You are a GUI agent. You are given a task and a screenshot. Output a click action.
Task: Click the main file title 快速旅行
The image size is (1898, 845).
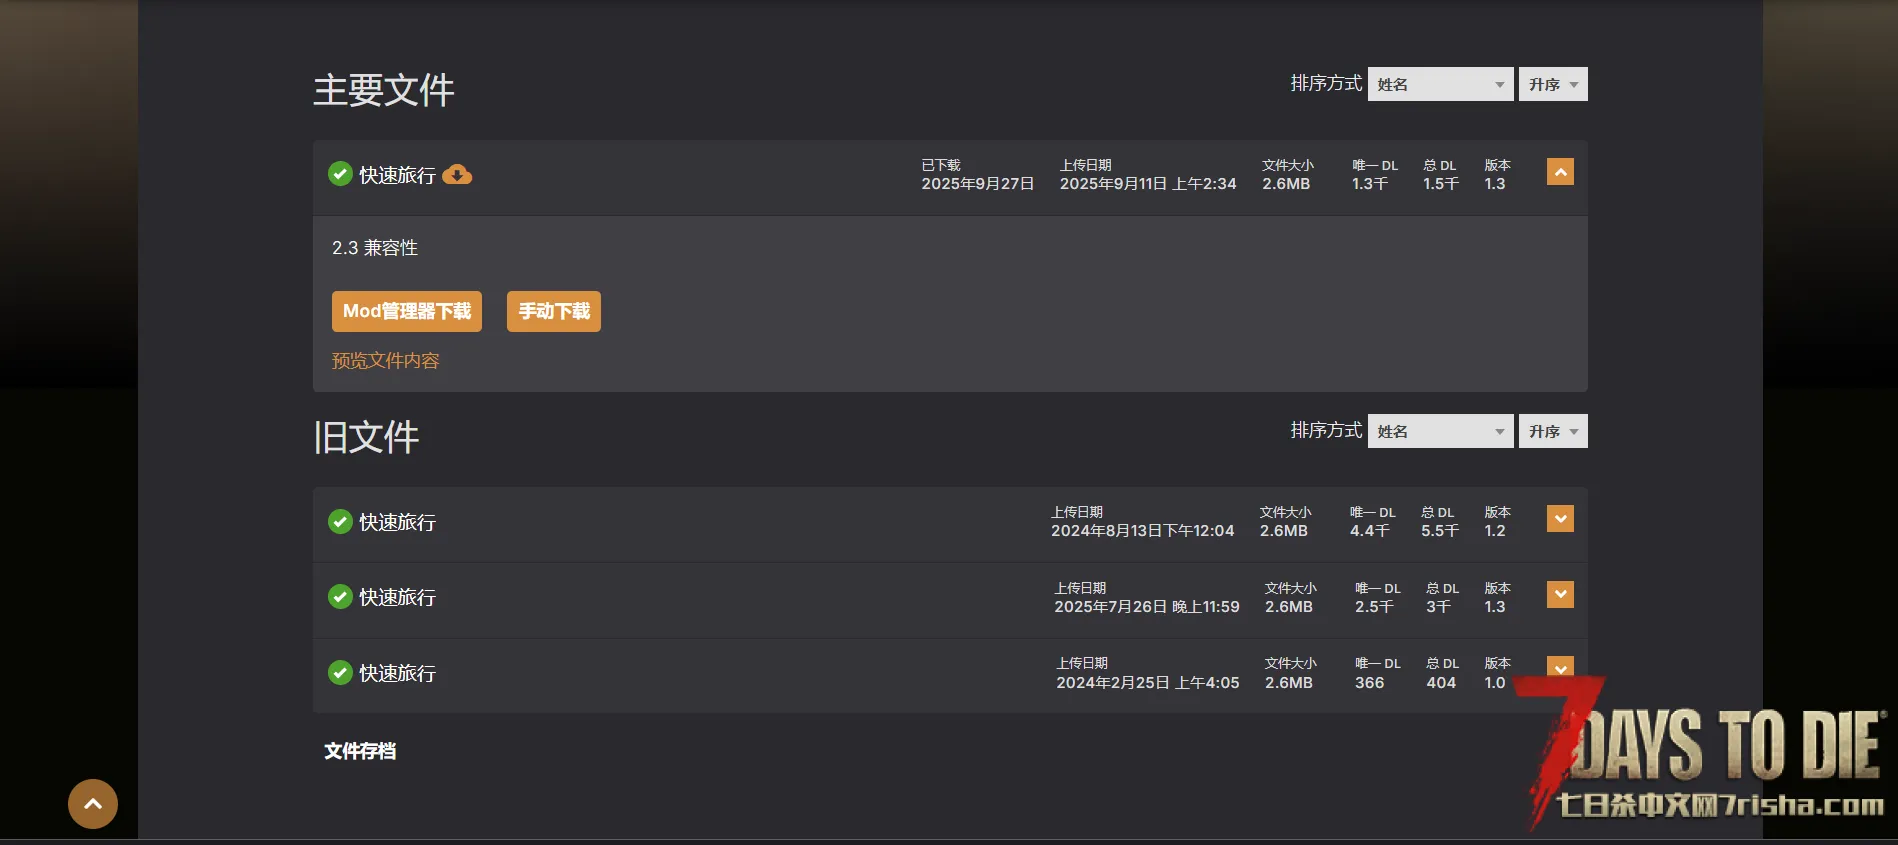397,175
